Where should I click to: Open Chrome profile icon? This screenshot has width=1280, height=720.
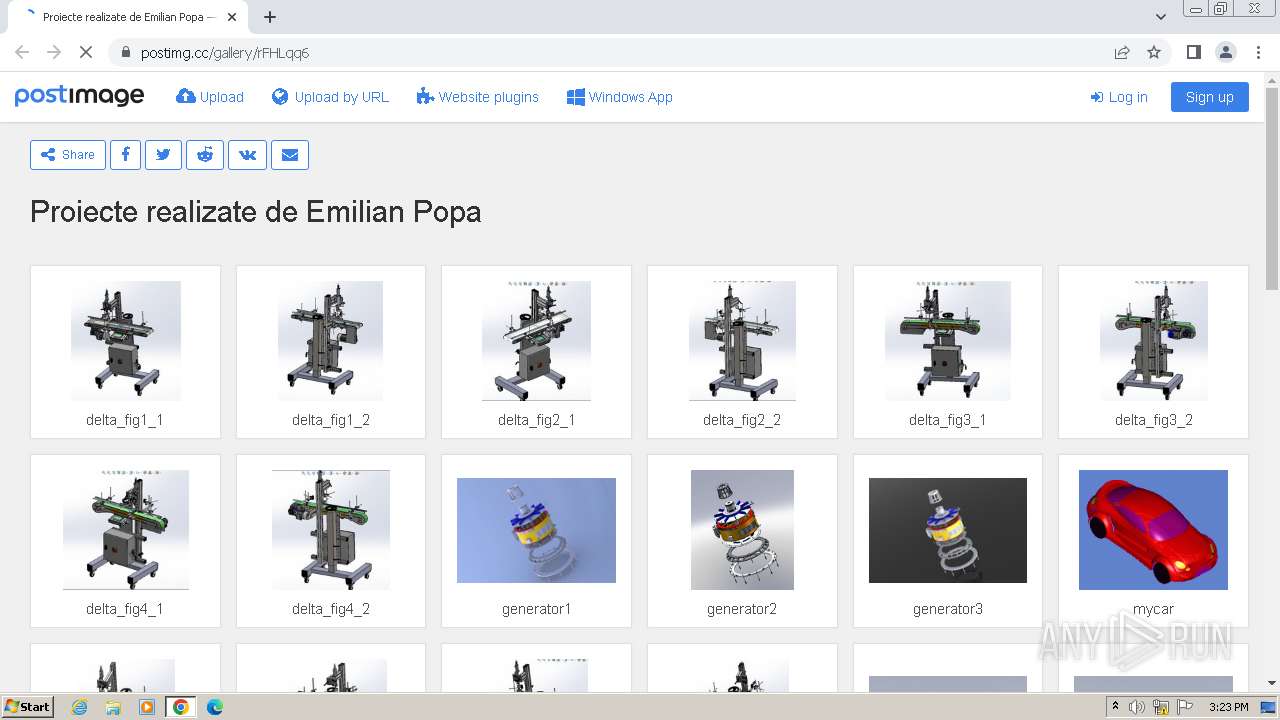coord(1225,52)
